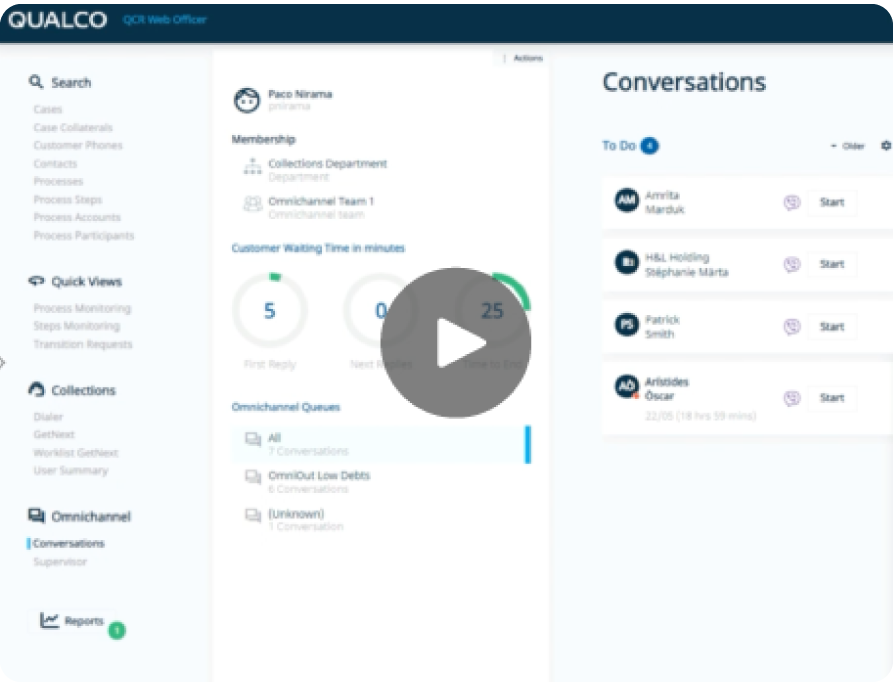The width and height of the screenshot is (893, 686).
Task: Start conversation with Aristides Óscar
Action: (832, 398)
